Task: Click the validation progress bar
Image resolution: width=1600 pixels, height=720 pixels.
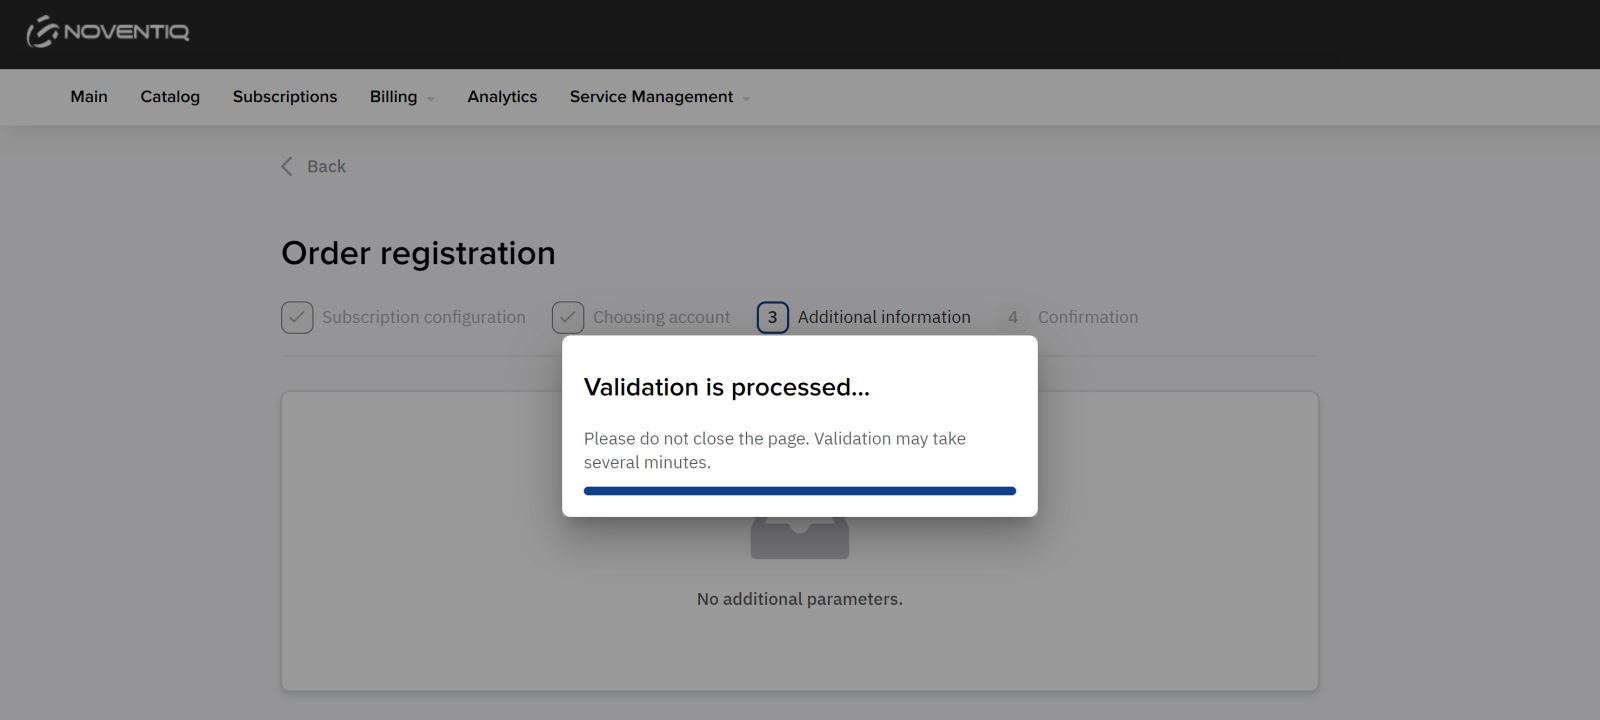Action: 799,491
